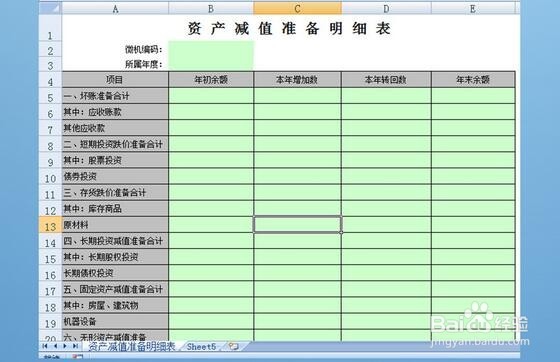The image size is (560, 362).
Task: Click the 本年转回数 header cell
Action: tap(386, 80)
